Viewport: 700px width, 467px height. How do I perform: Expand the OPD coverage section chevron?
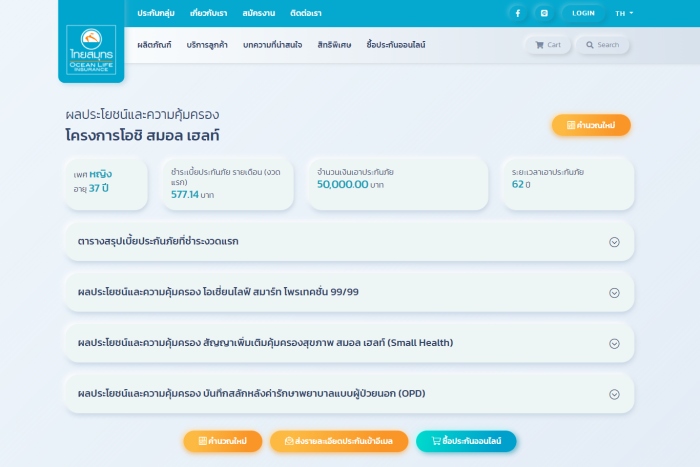coord(614,394)
